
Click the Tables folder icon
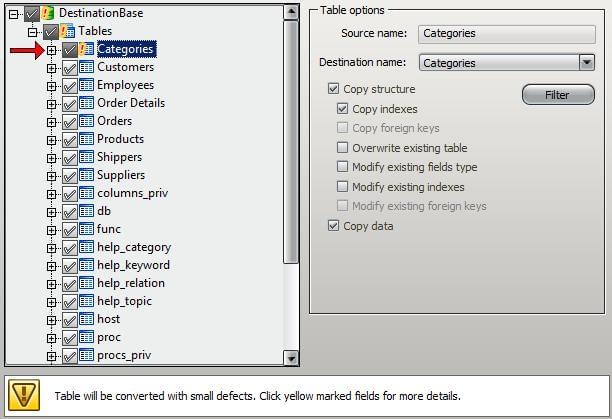(x=68, y=31)
